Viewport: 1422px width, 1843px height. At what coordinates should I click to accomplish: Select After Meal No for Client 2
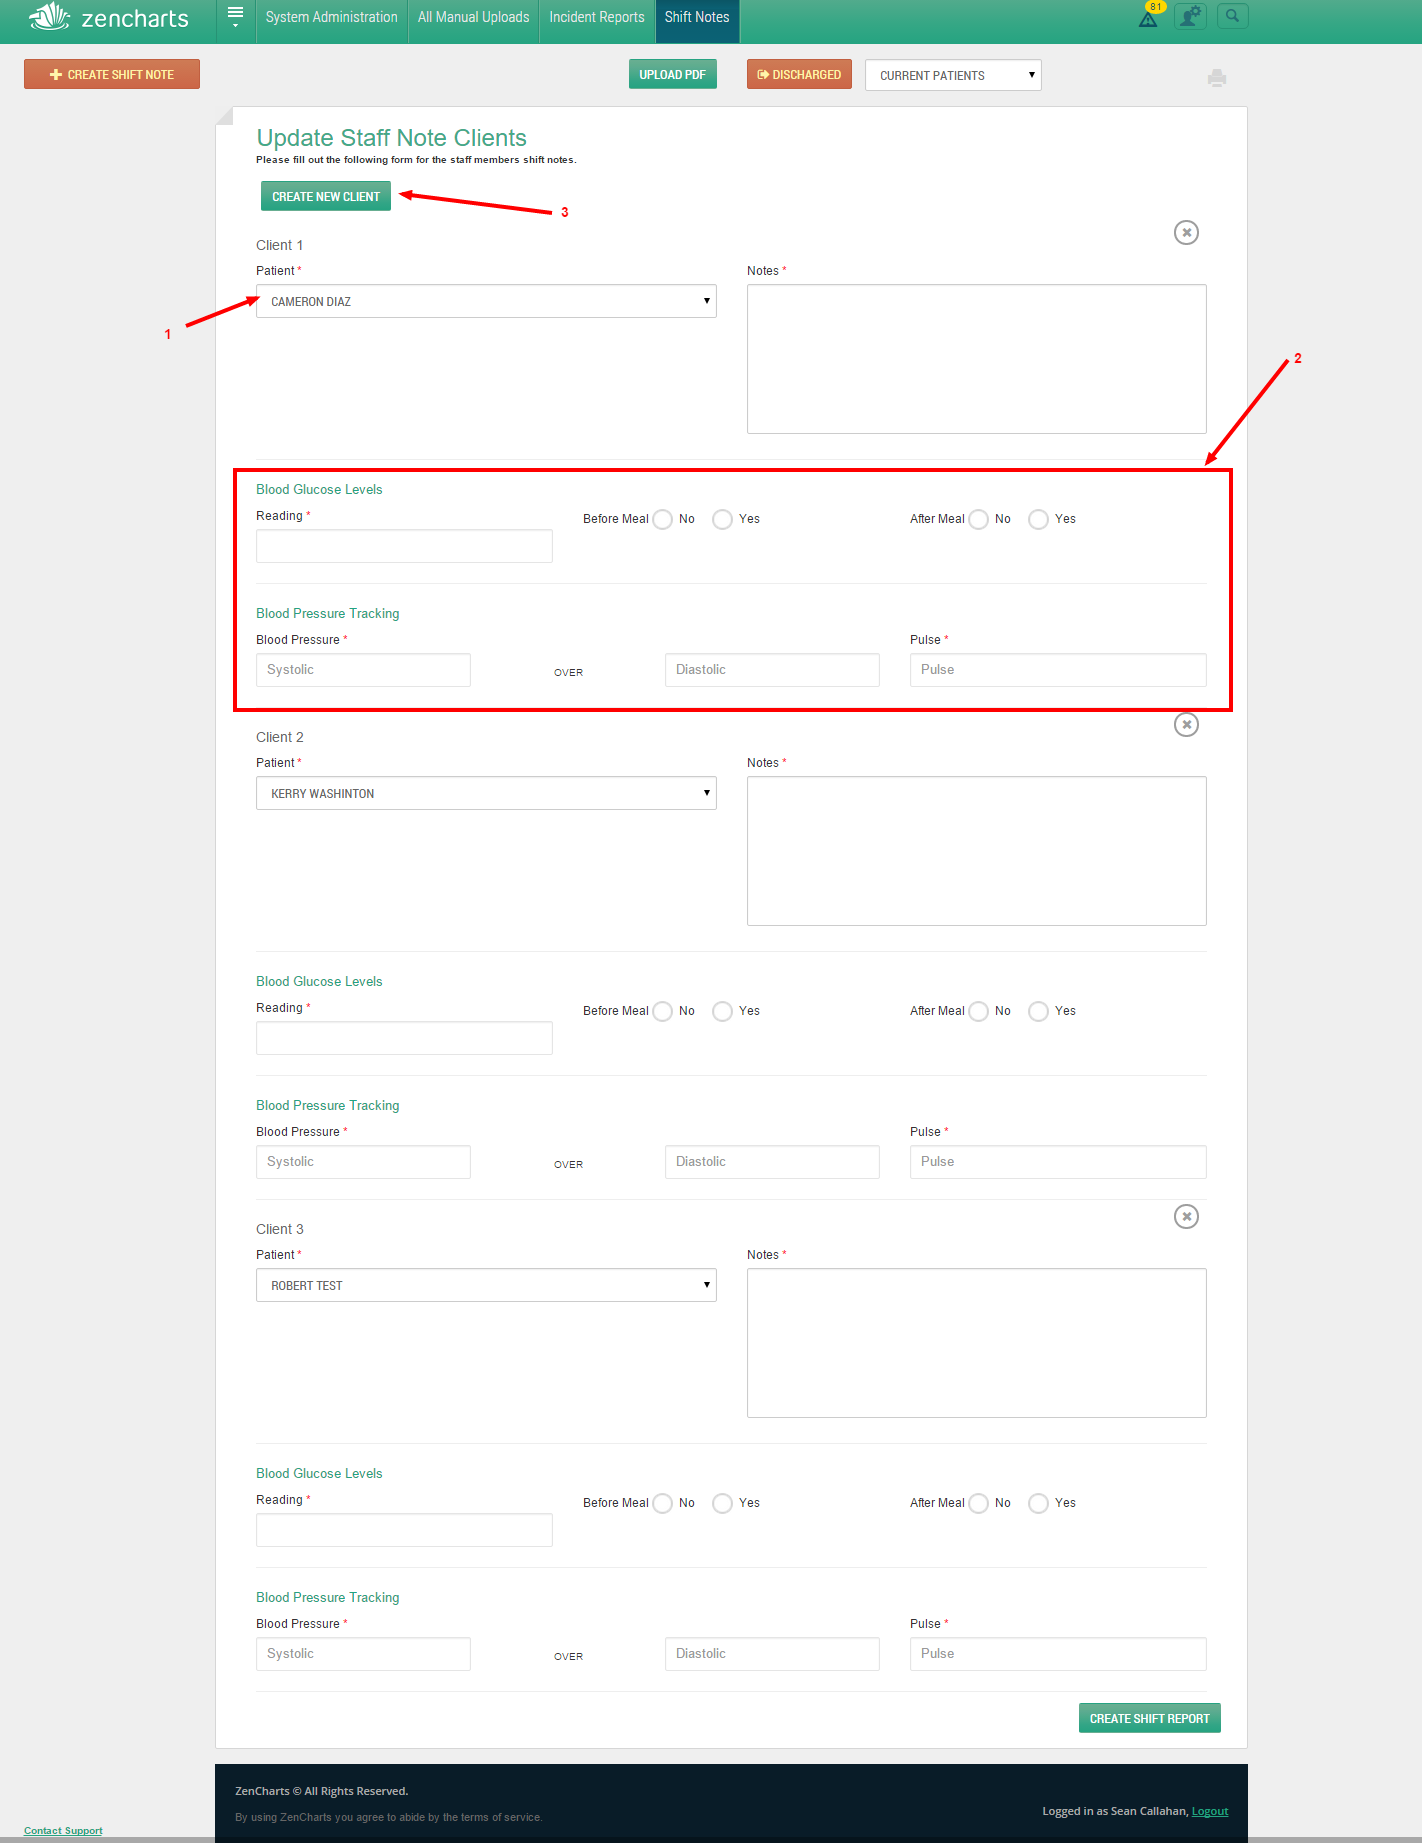(979, 1011)
